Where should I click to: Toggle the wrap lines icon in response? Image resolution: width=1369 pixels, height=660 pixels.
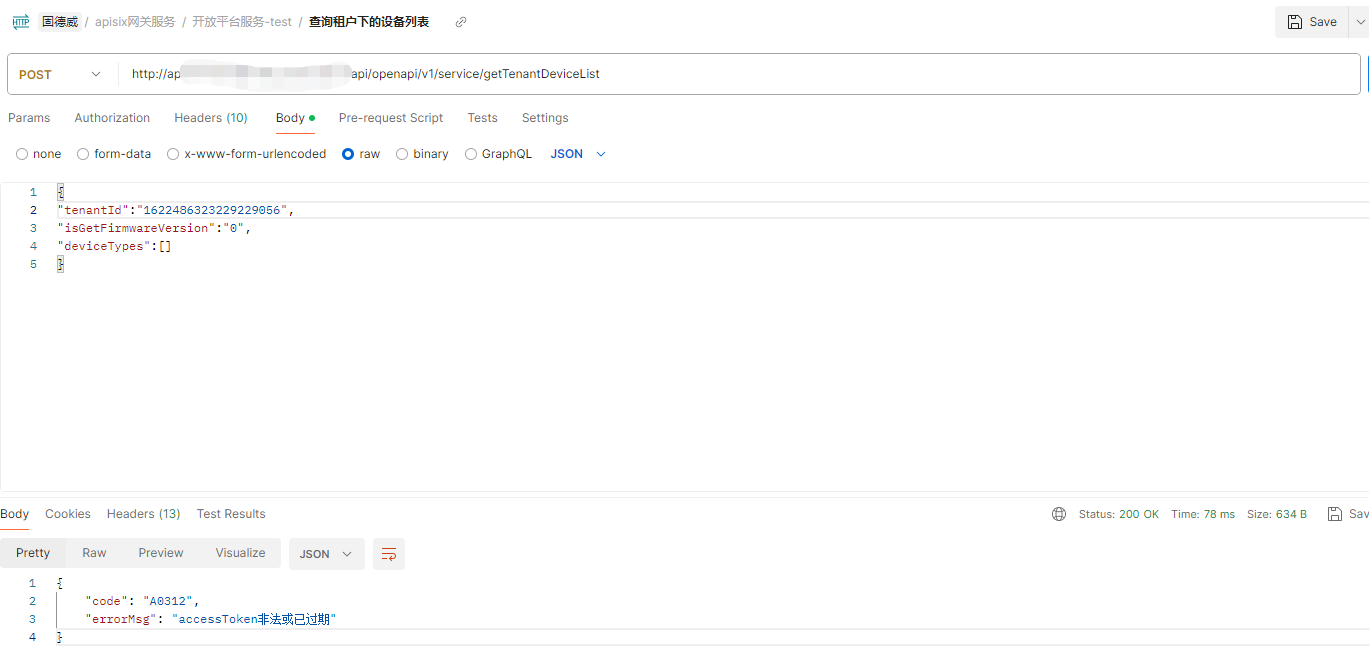coord(389,554)
